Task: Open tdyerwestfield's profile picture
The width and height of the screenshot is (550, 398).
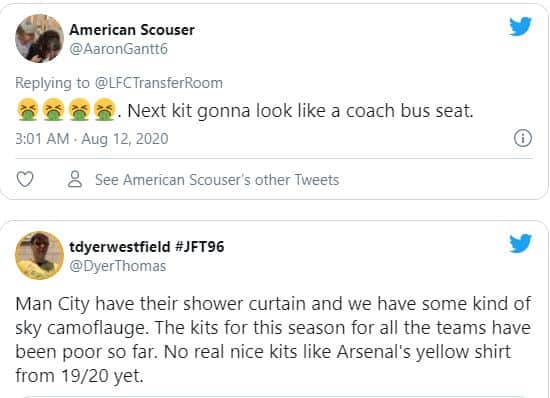Action: tap(39, 255)
